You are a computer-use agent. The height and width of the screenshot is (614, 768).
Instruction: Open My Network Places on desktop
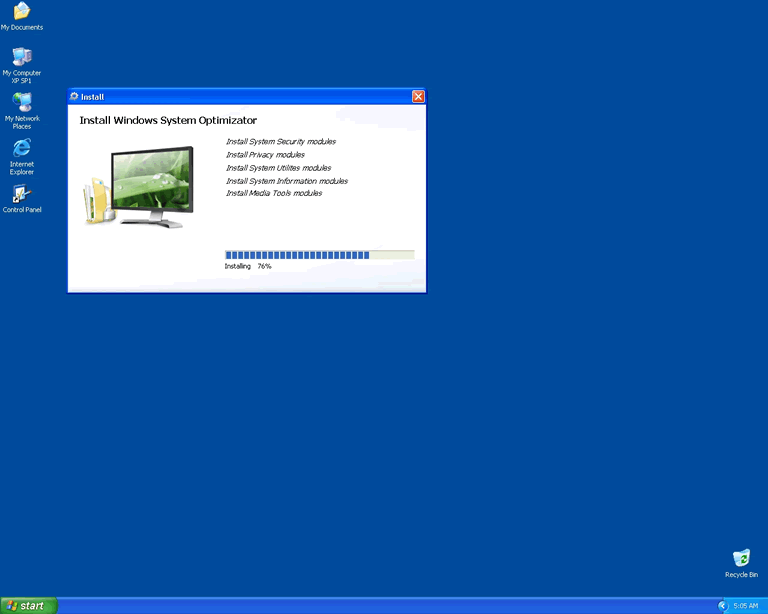[21, 102]
